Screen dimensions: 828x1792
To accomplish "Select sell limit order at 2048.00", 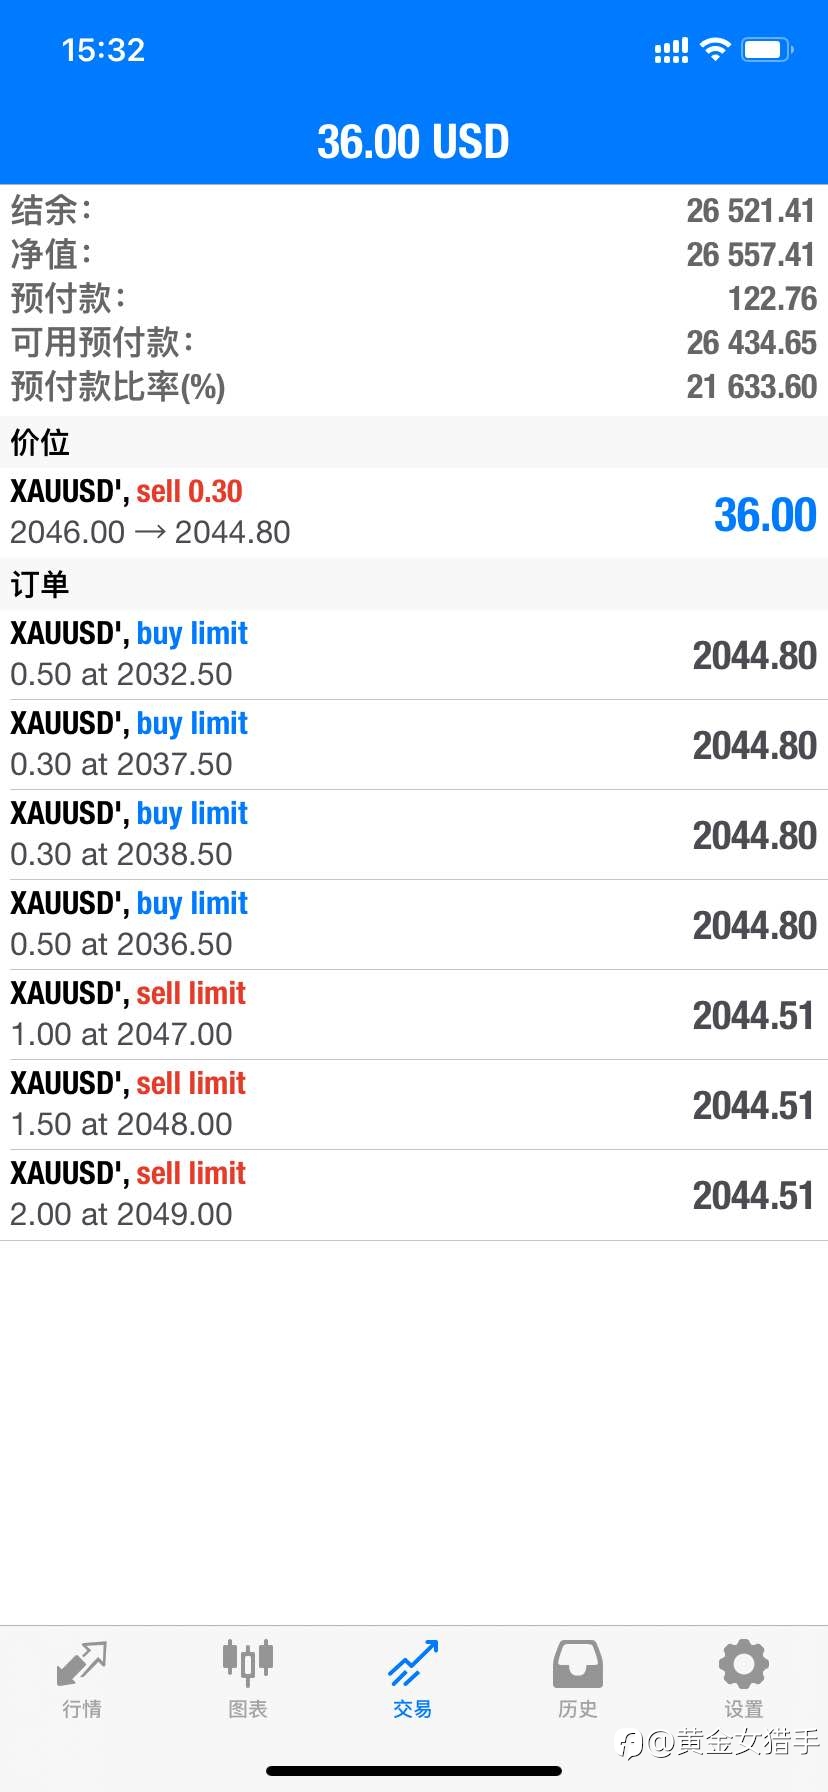I will (414, 1104).
